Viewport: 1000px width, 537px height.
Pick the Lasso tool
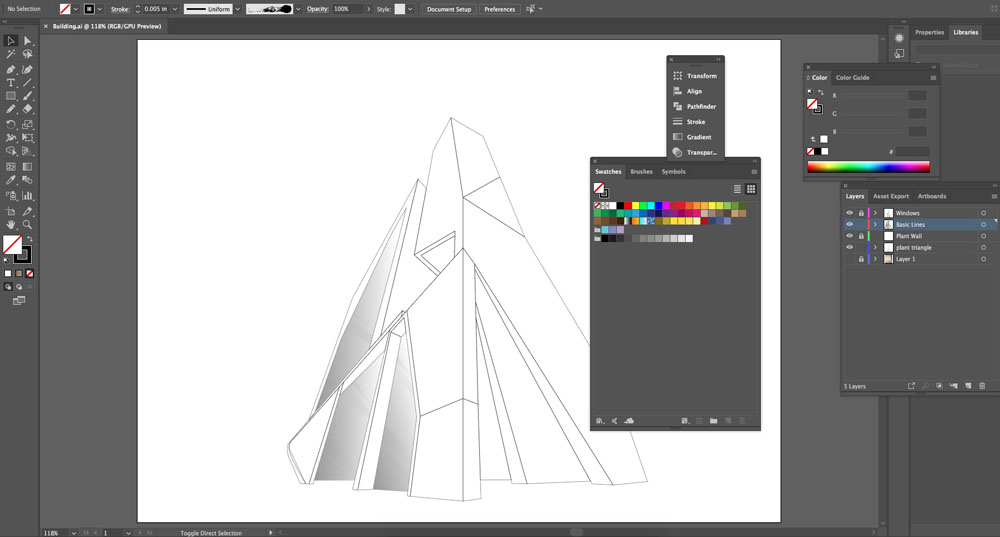tap(27, 55)
